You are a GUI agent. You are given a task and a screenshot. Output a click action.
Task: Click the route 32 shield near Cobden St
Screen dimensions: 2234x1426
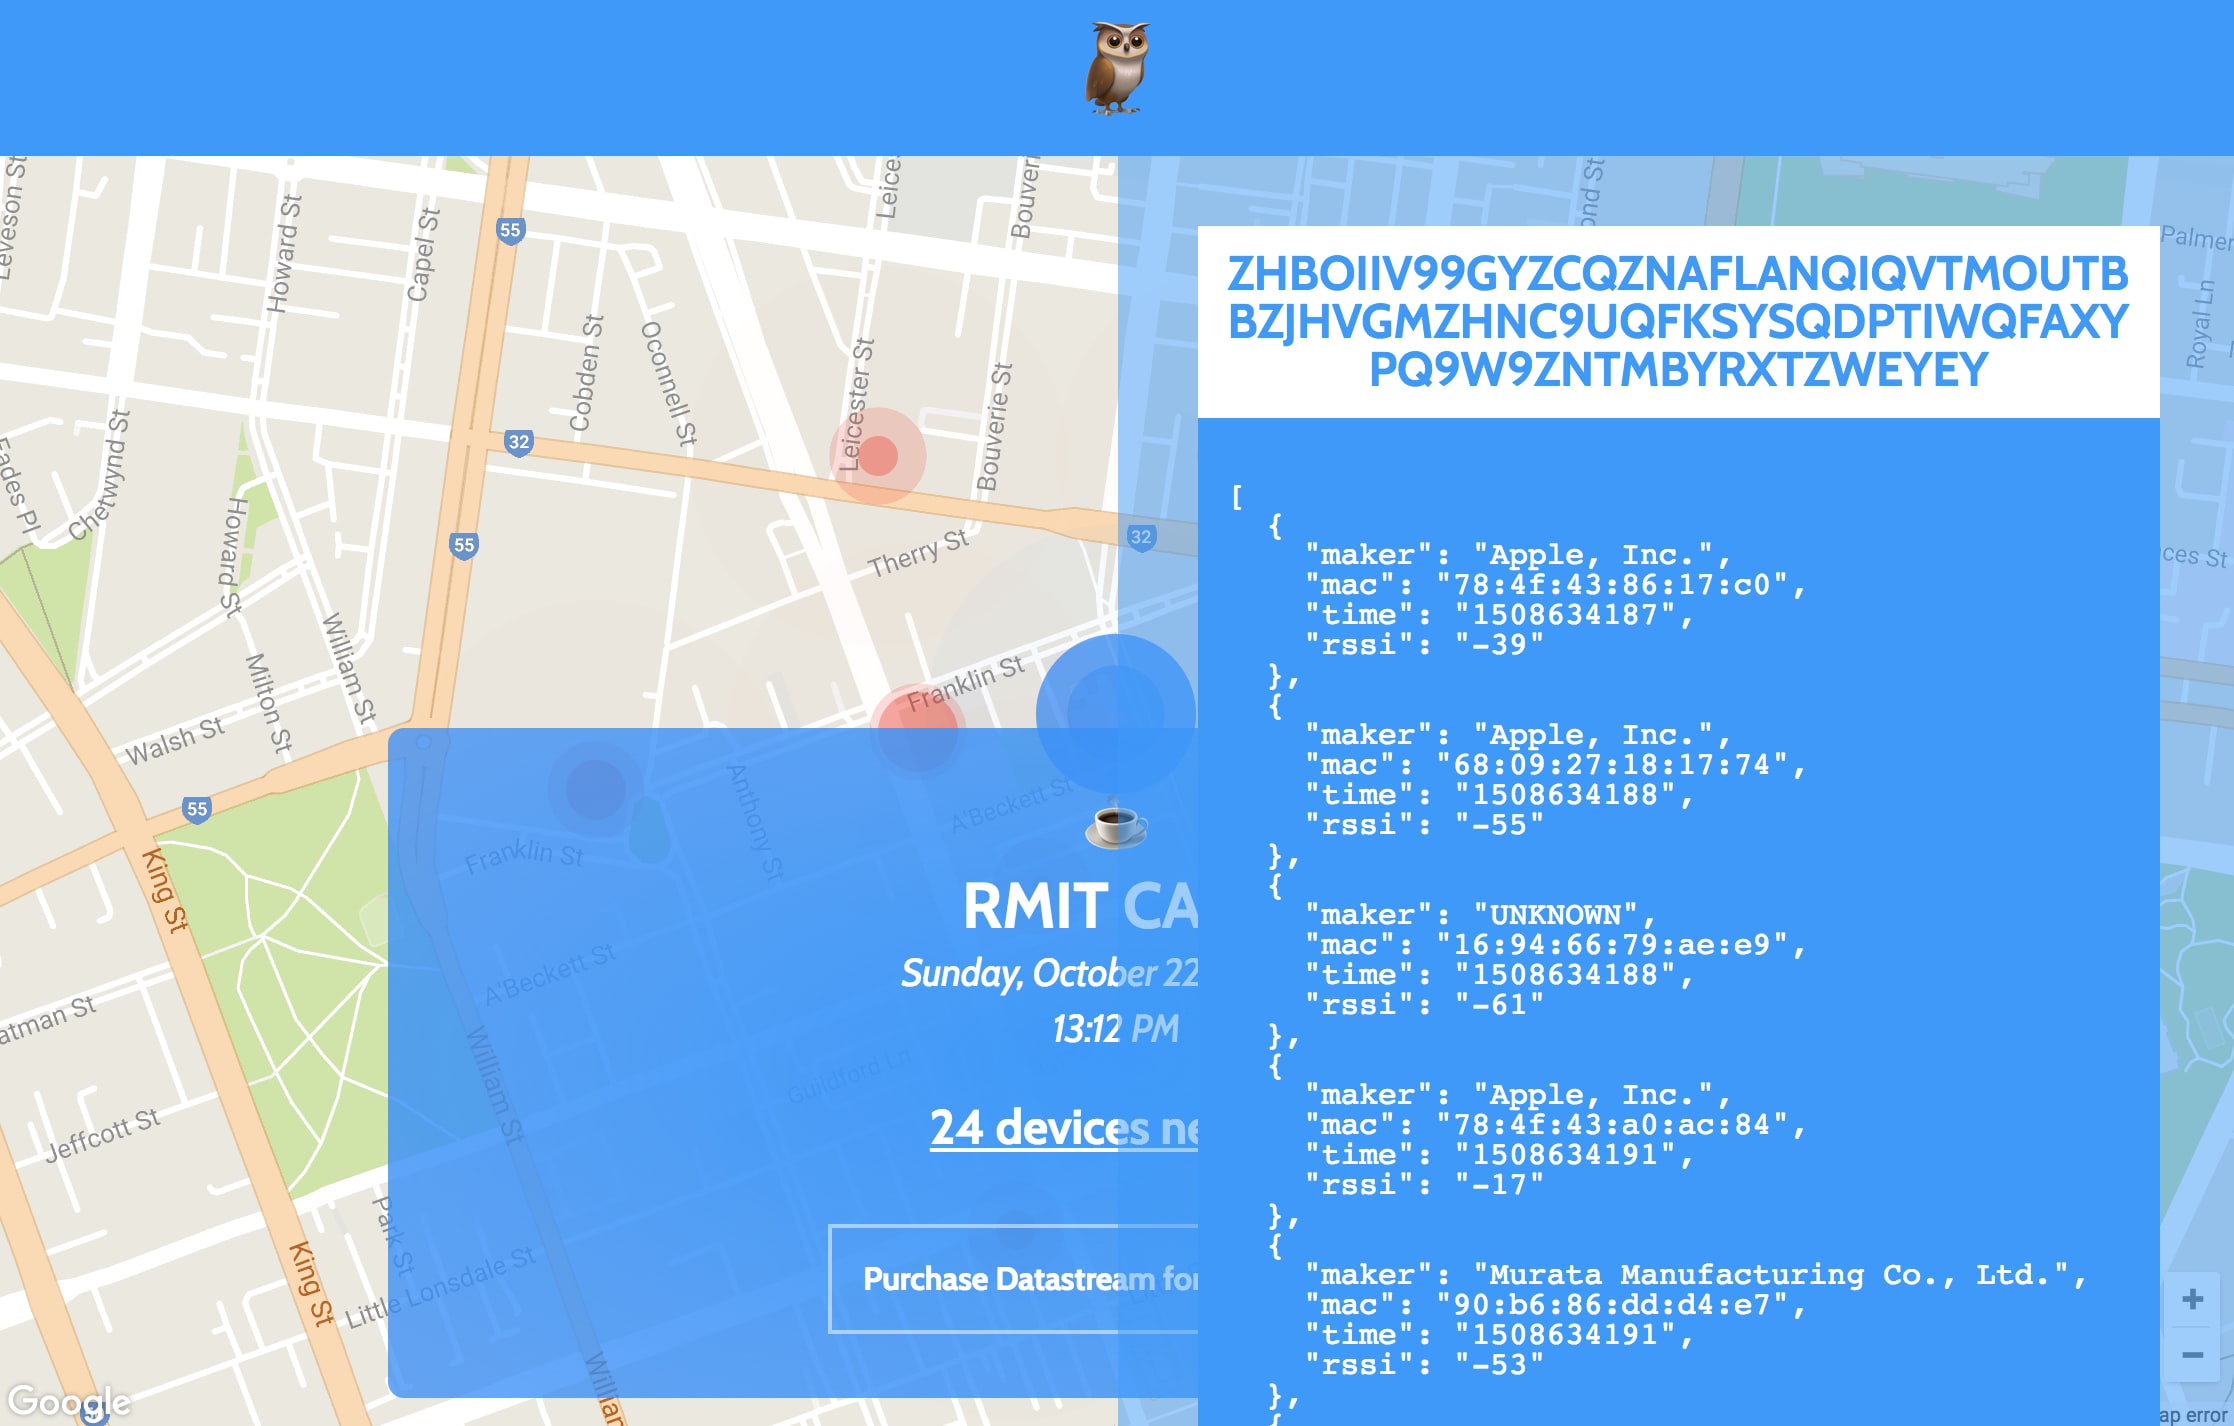[x=518, y=442]
